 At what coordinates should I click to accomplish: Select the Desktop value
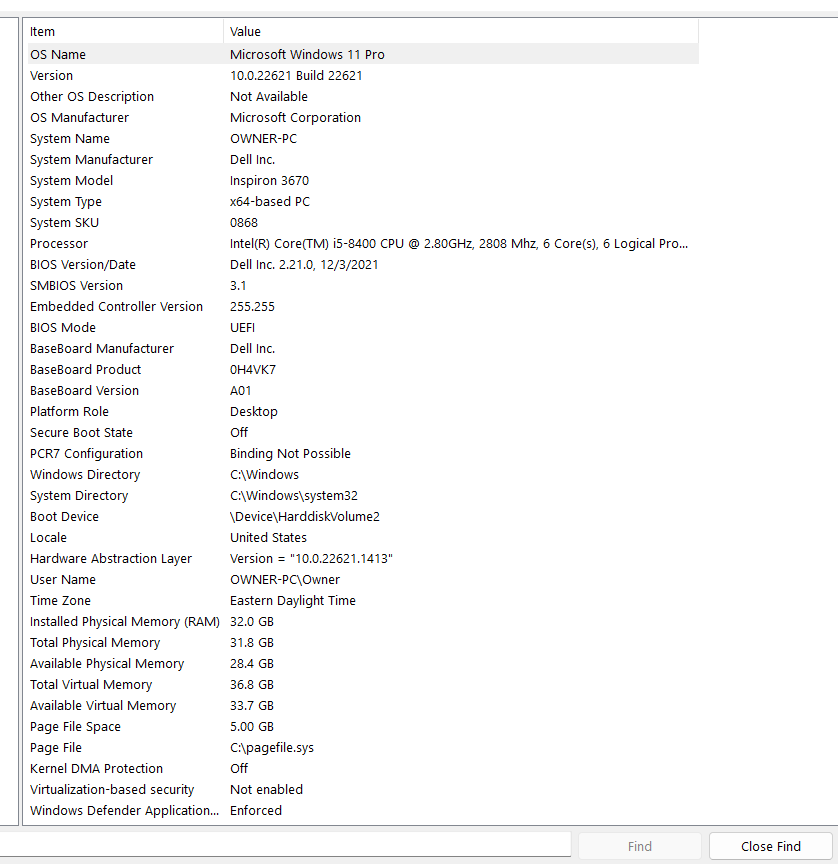253,412
